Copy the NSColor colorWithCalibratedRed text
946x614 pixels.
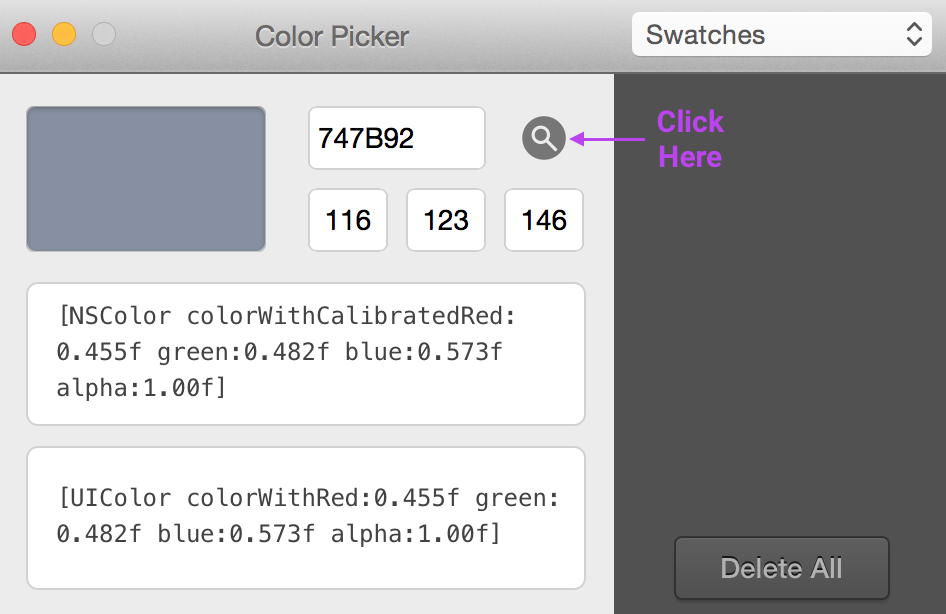(x=306, y=353)
